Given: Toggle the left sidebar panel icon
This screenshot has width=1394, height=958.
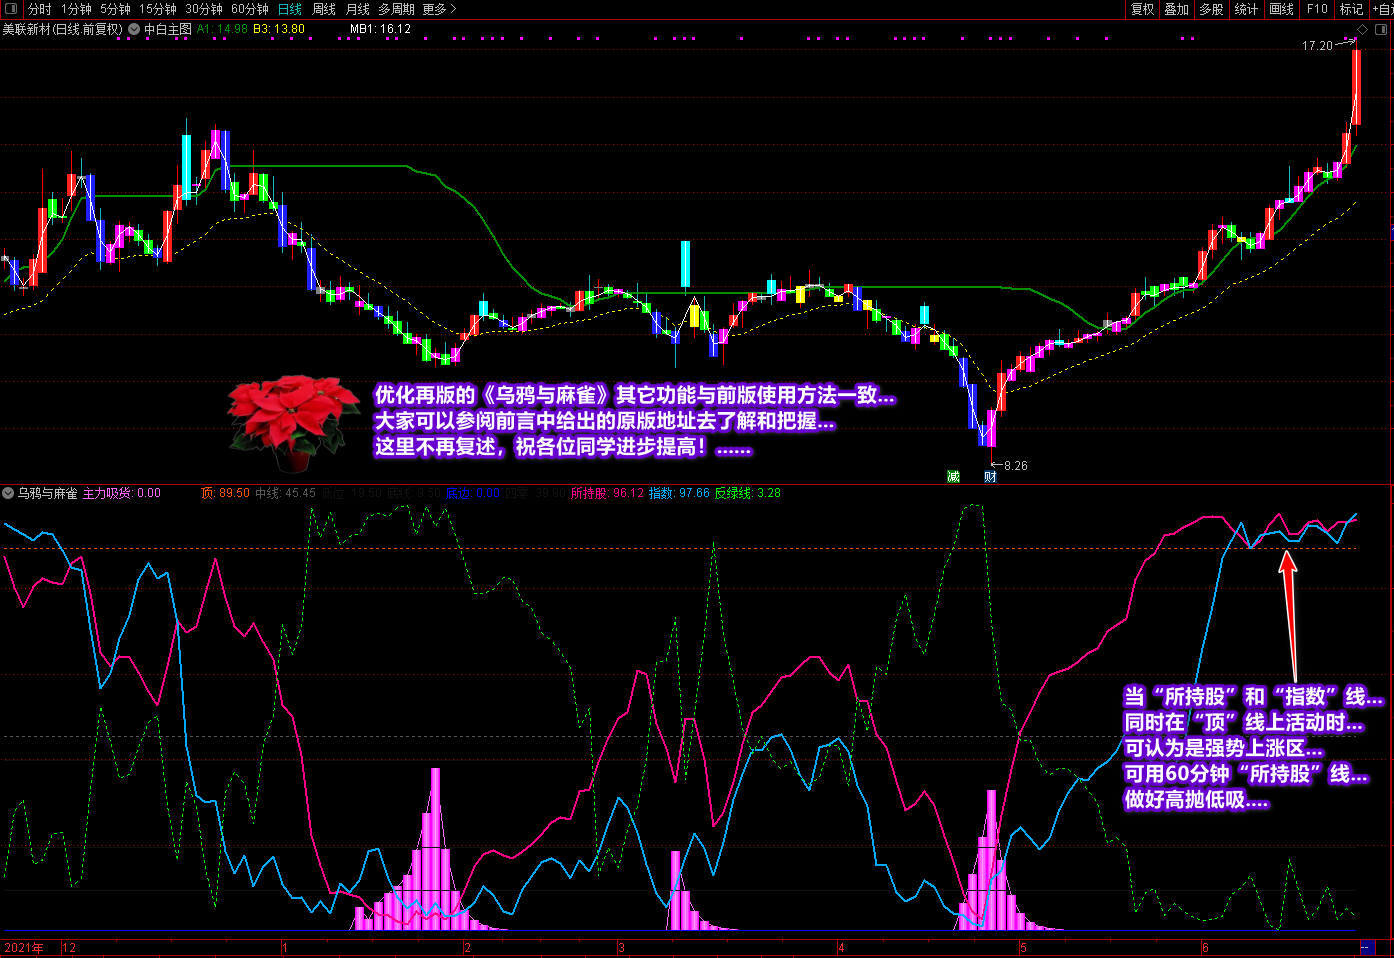Looking at the screenshot, I should [x=11, y=9].
